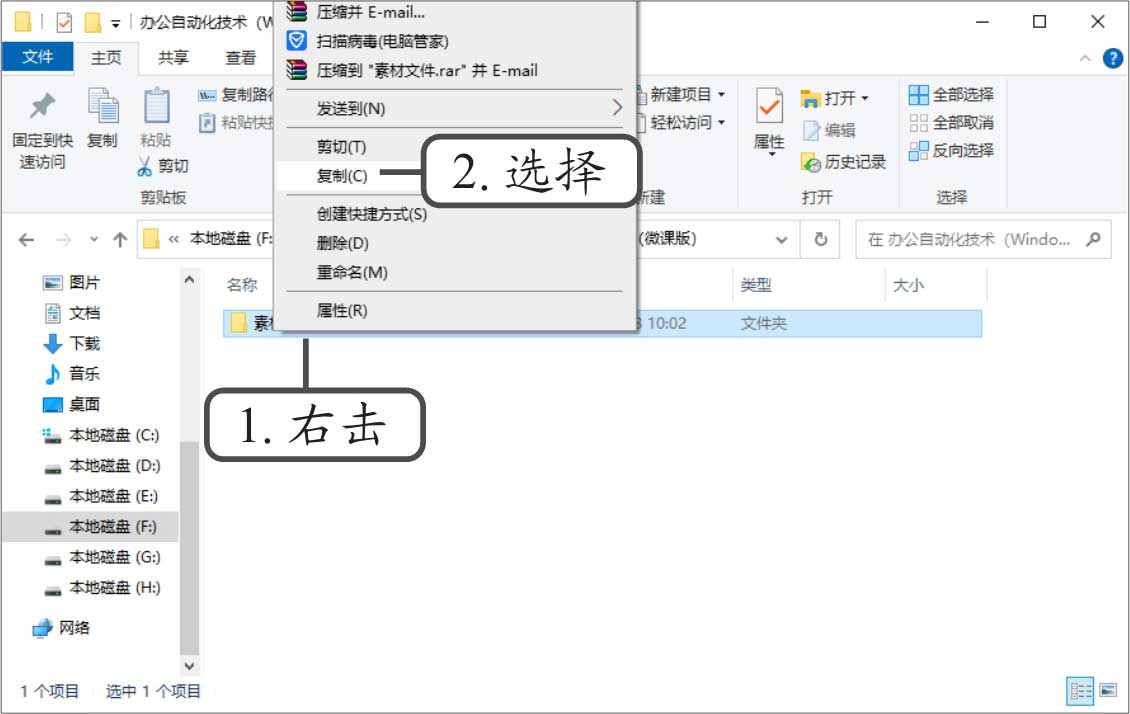Image resolution: width=1130 pixels, height=714 pixels.
Task: Click the search box for 办公自动化技术
Action: tap(982, 239)
